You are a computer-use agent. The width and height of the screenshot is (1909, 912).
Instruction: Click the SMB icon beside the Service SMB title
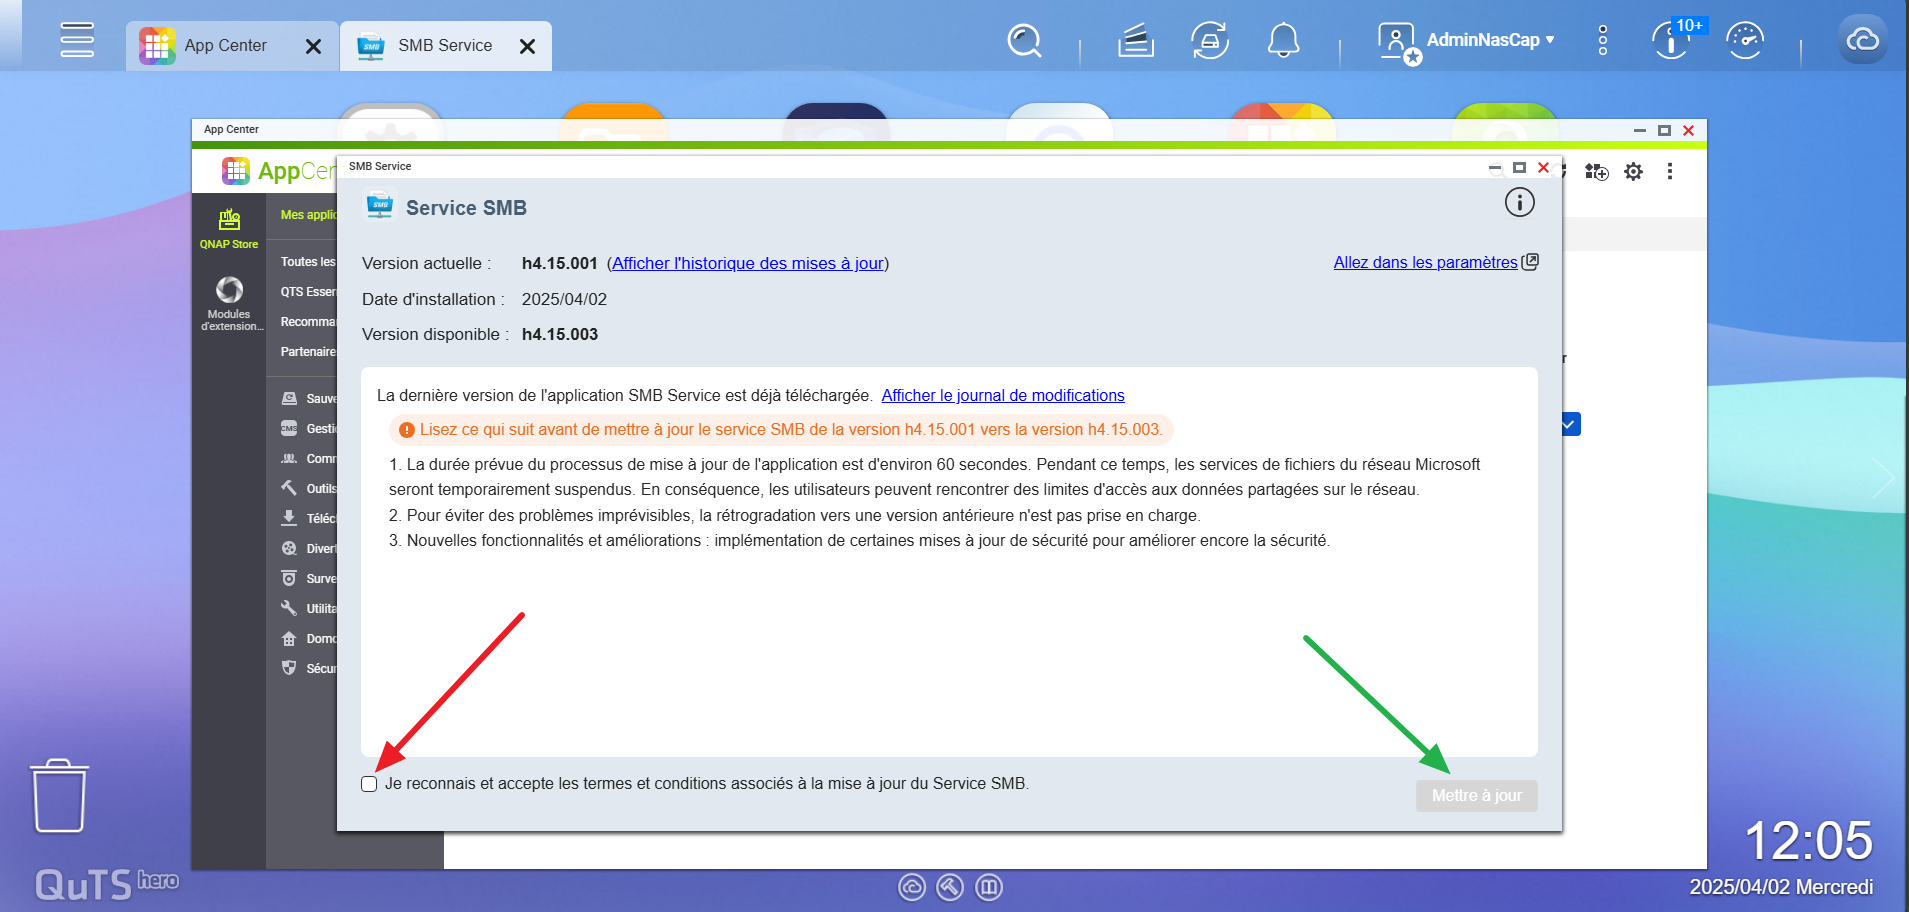click(380, 206)
